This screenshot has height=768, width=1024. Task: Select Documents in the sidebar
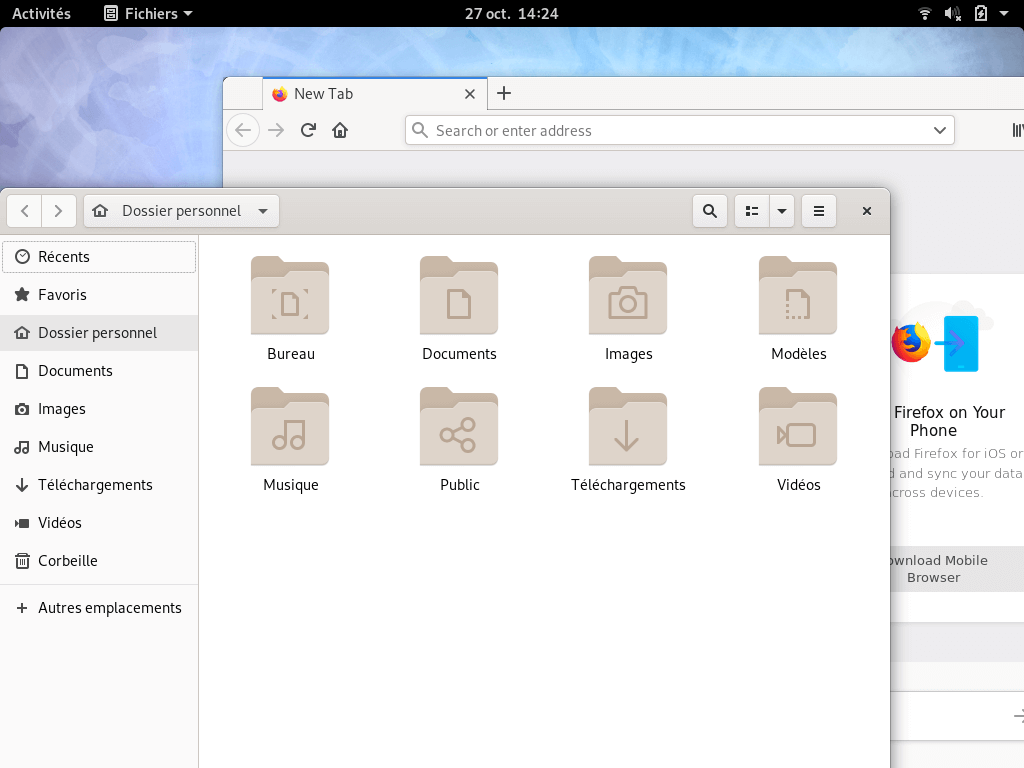coord(99,371)
